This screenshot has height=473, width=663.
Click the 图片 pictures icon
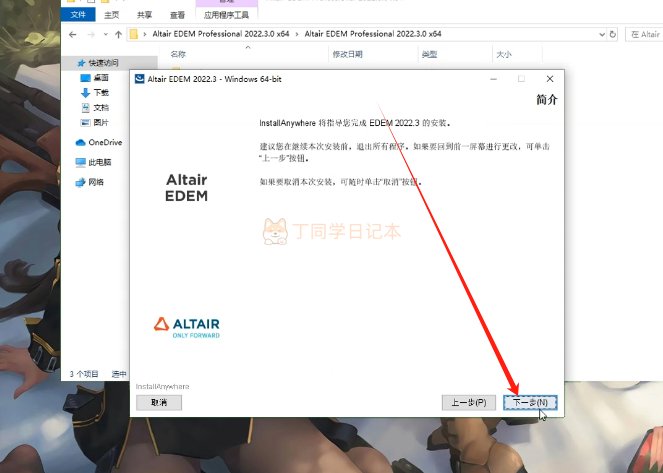85,123
